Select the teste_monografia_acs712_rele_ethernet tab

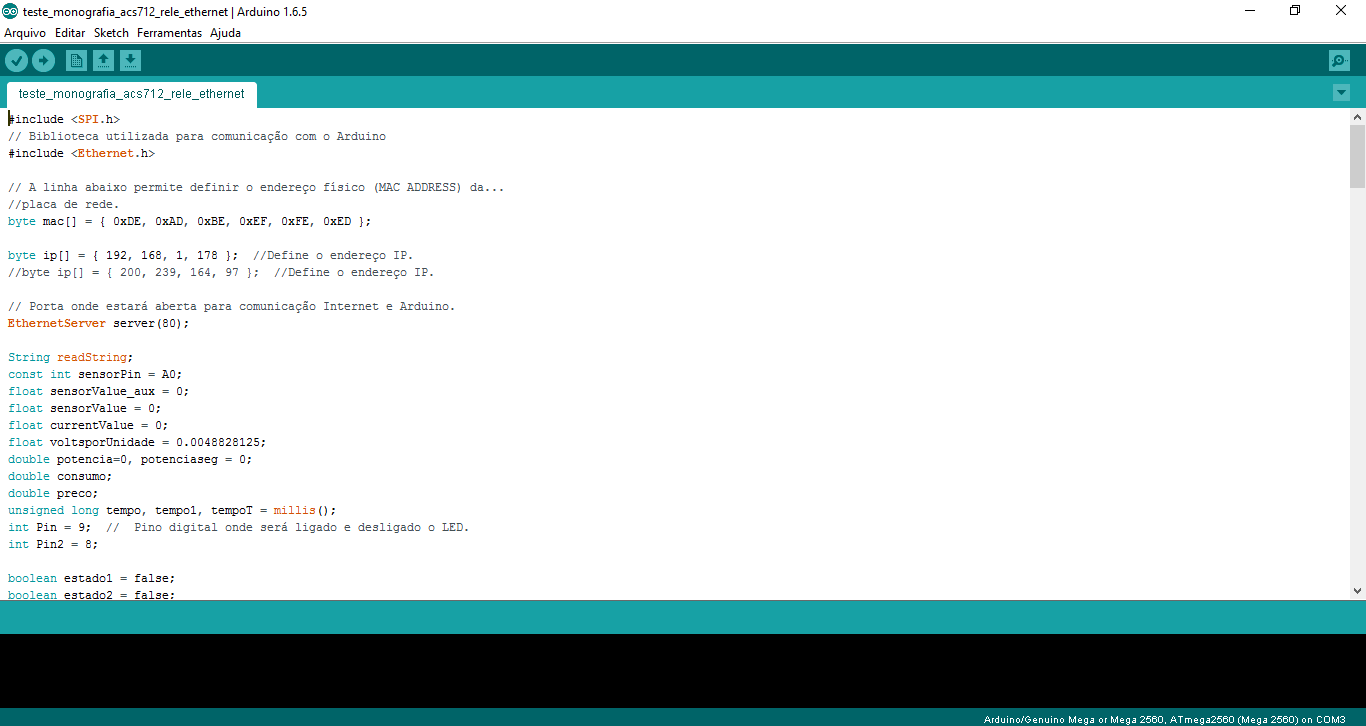tap(132, 94)
